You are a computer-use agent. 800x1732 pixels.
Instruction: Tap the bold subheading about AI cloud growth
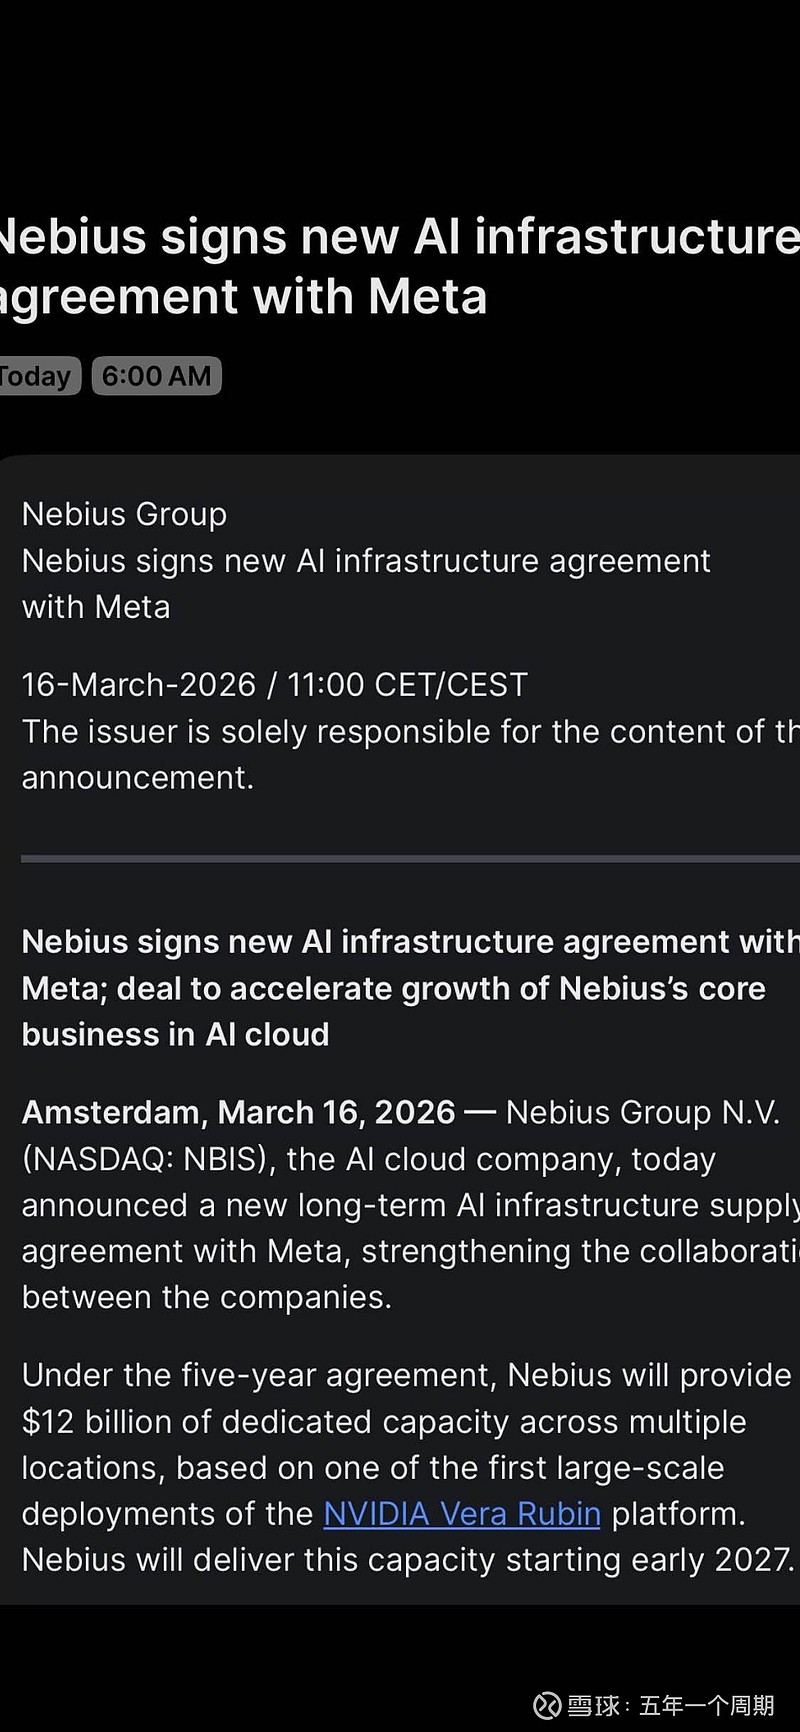coord(400,988)
